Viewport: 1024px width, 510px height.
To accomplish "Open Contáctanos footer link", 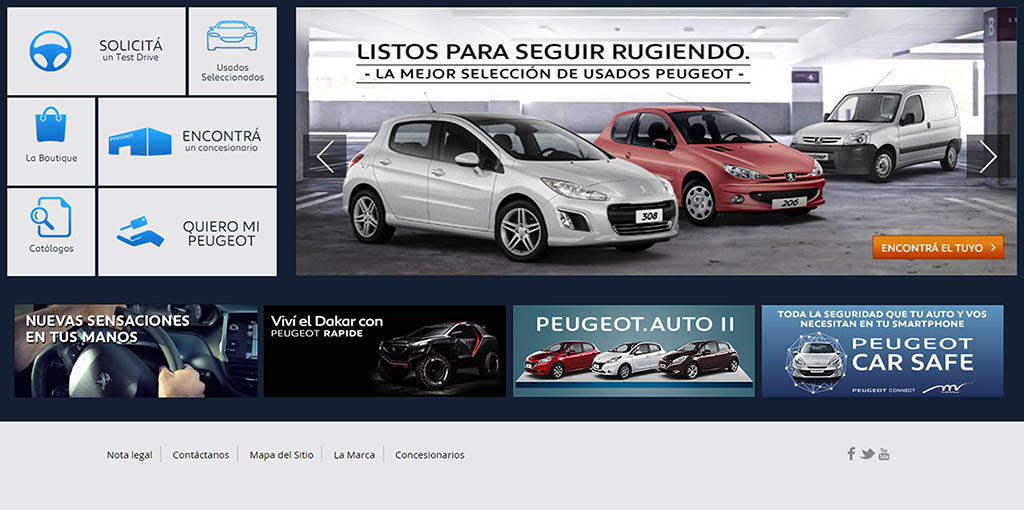I will coord(200,455).
